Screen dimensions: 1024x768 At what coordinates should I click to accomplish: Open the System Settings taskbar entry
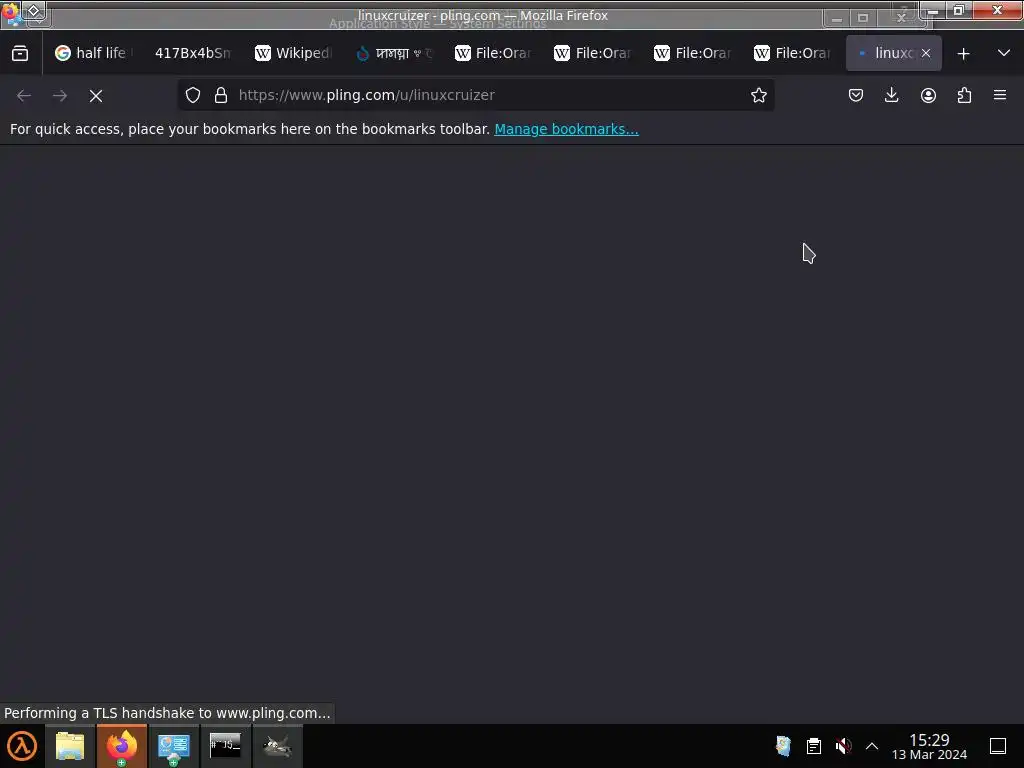tap(174, 746)
